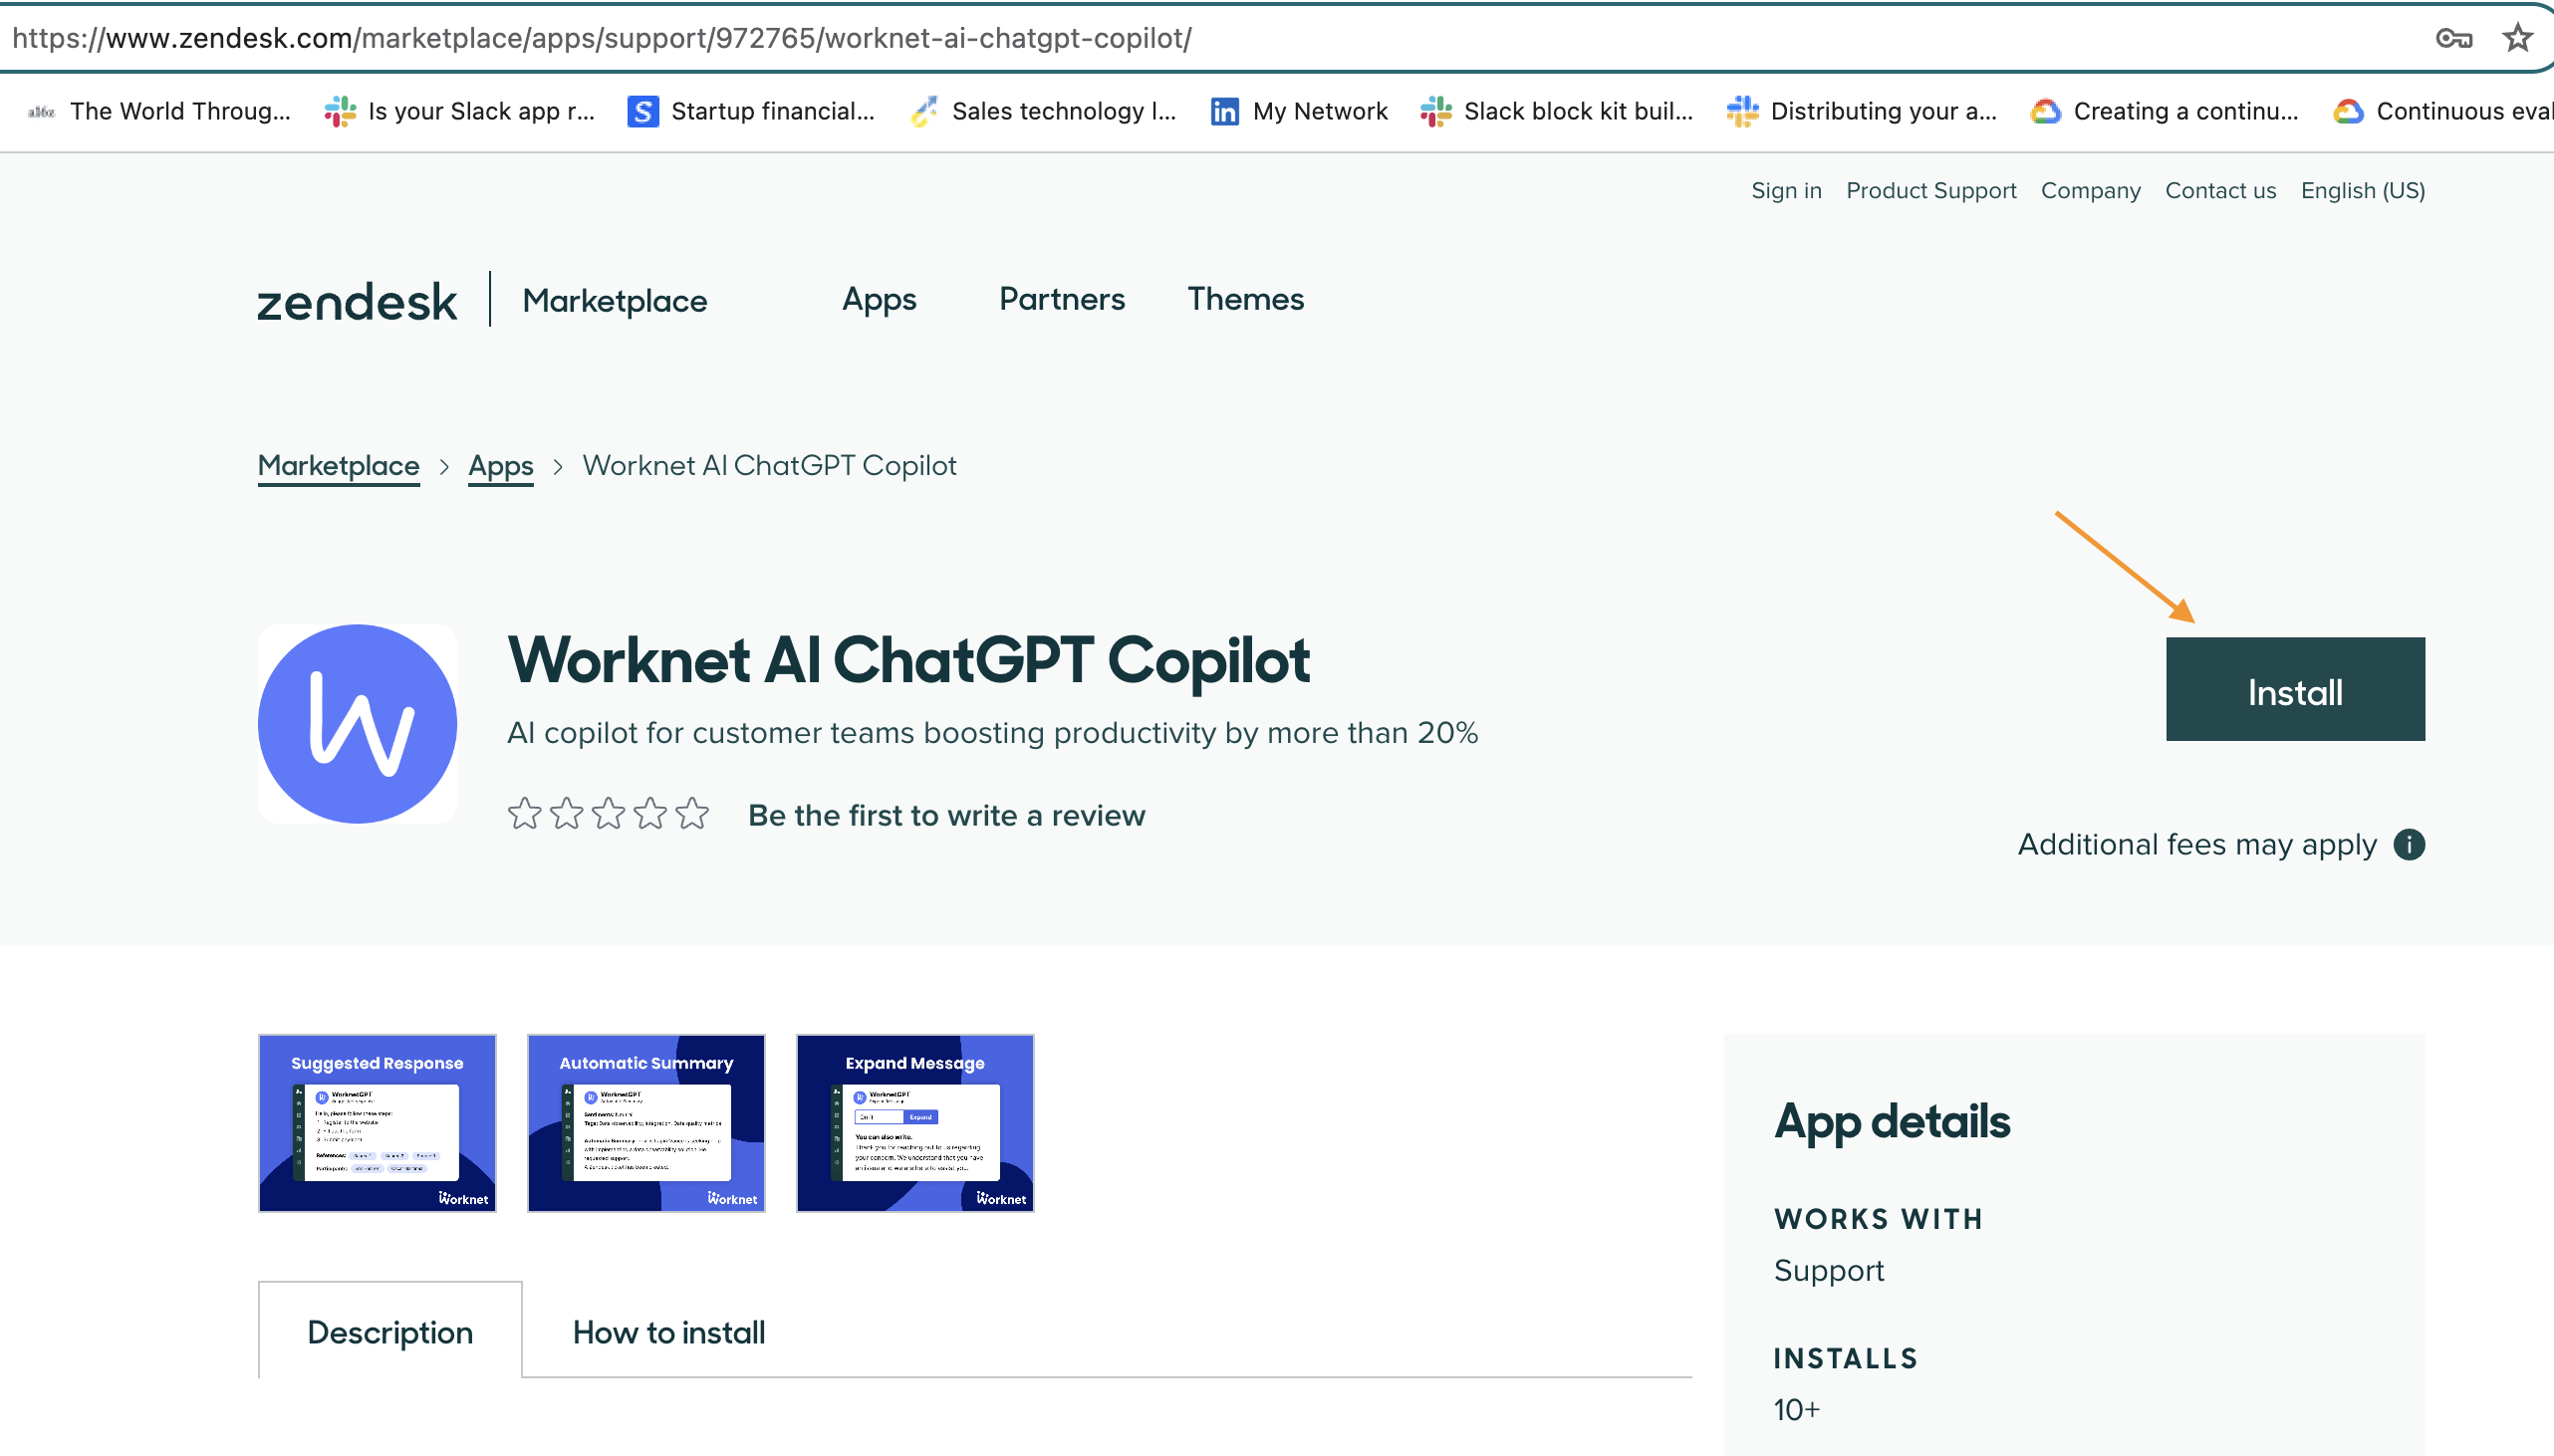Open the Continuous eval bookmark
Image resolution: width=2554 pixels, height=1456 pixels.
click(x=2443, y=111)
